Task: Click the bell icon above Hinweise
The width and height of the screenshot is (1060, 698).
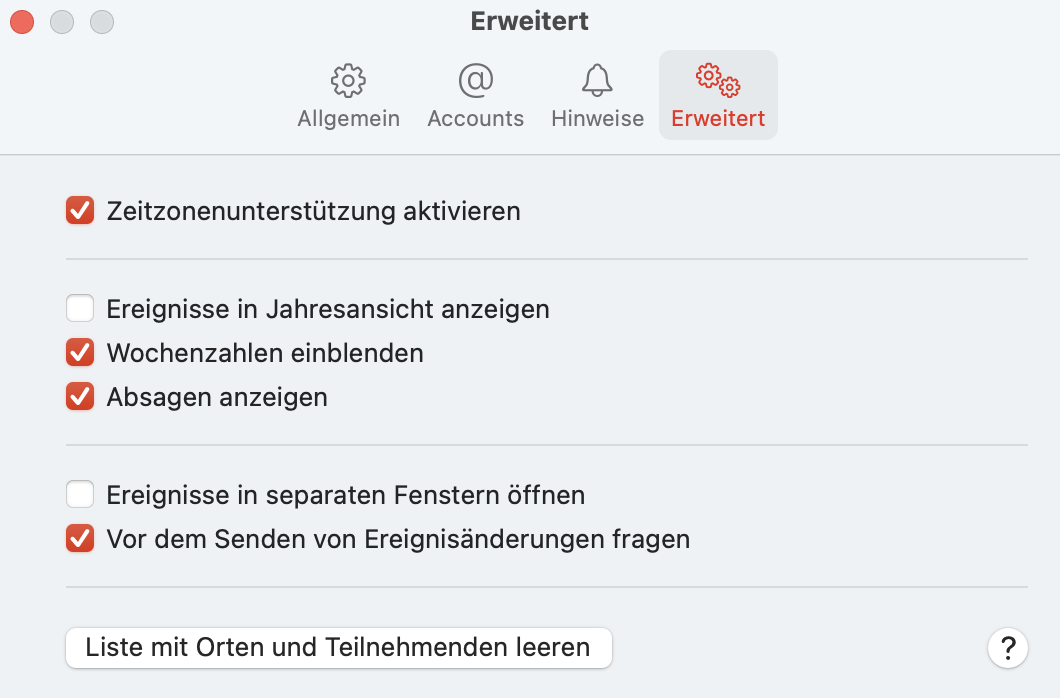Action: coord(597,78)
